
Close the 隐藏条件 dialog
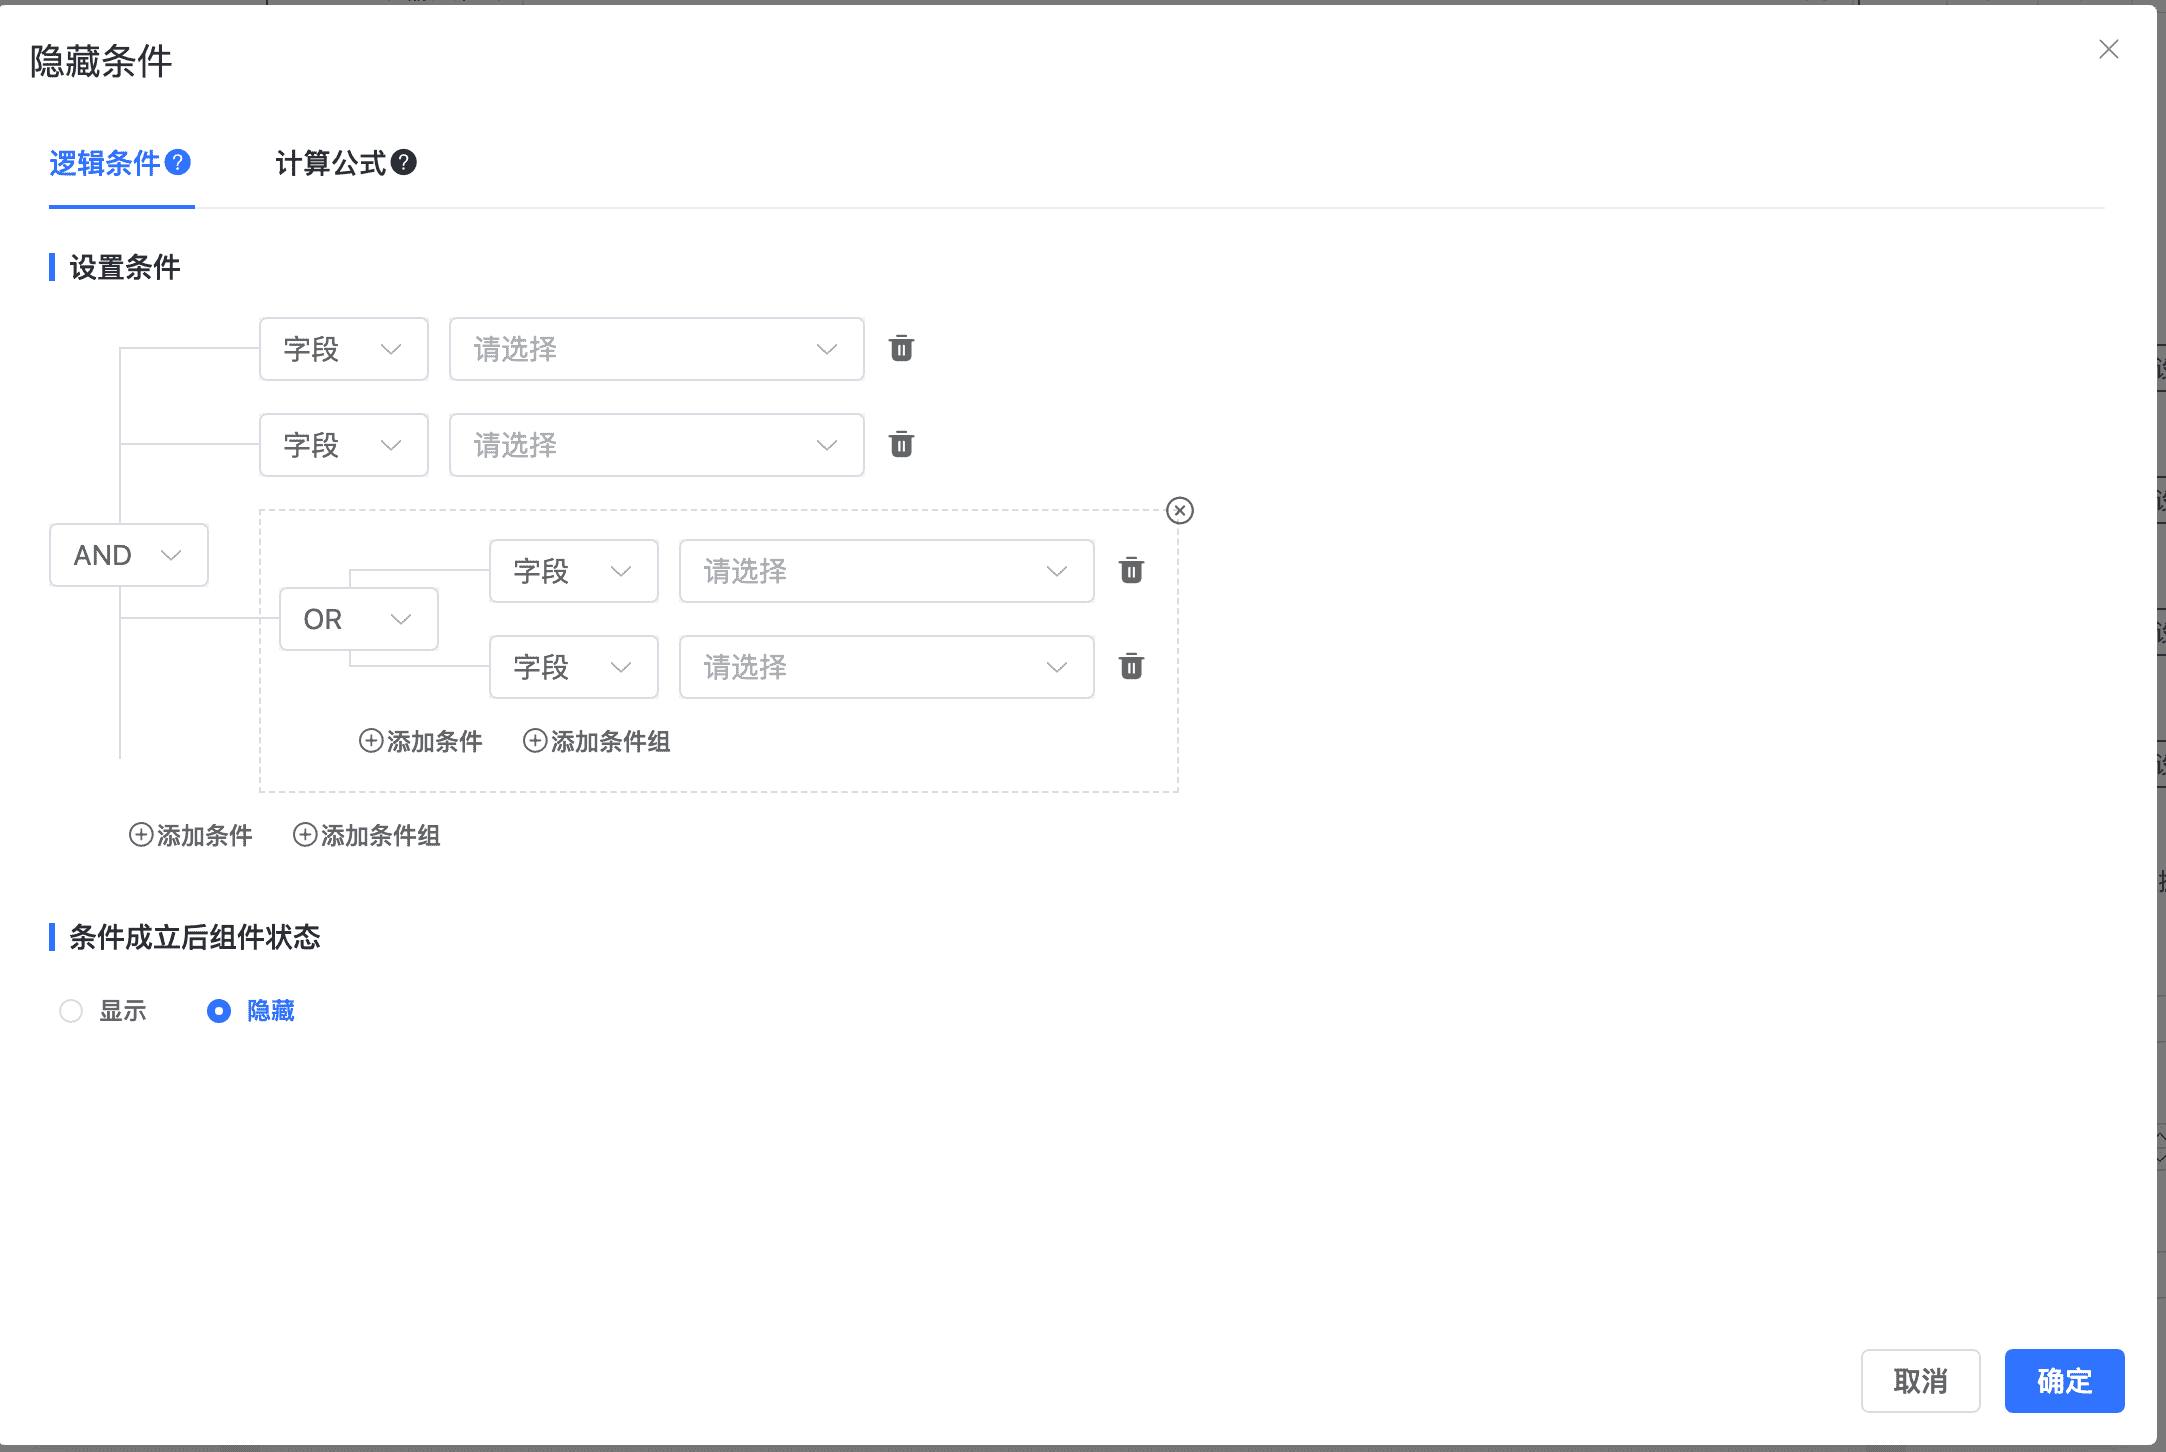pos(2109,49)
